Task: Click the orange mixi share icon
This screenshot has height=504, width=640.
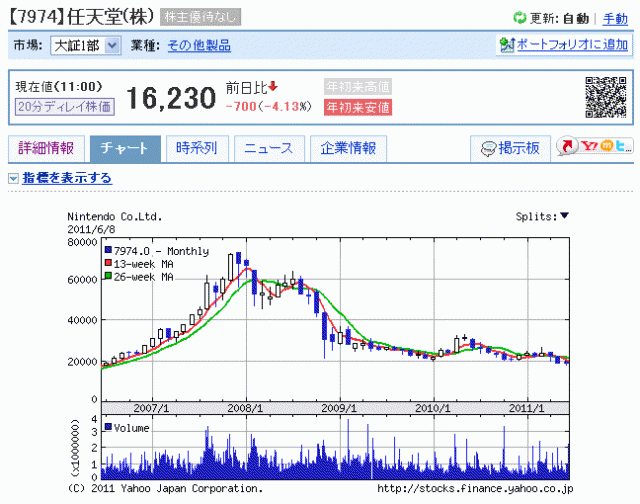Action: [x=606, y=146]
